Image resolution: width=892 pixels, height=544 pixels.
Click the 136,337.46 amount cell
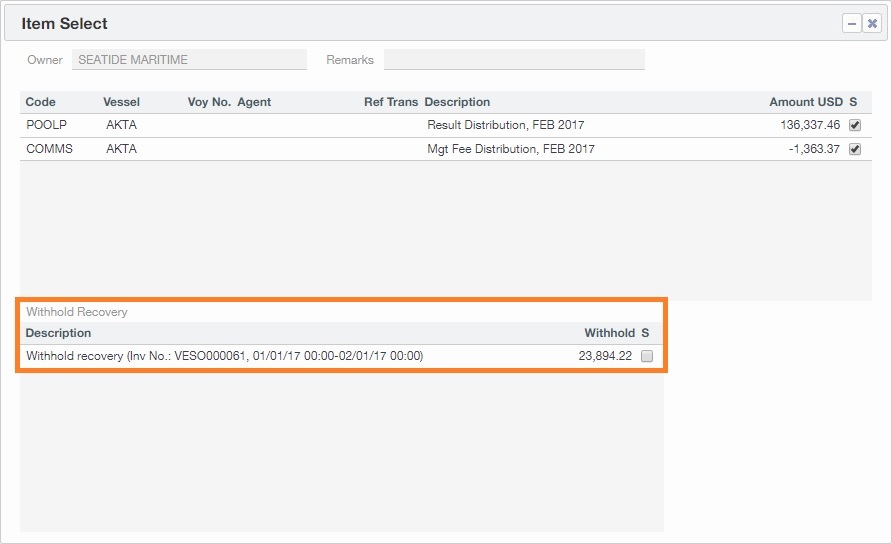[x=810, y=125]
